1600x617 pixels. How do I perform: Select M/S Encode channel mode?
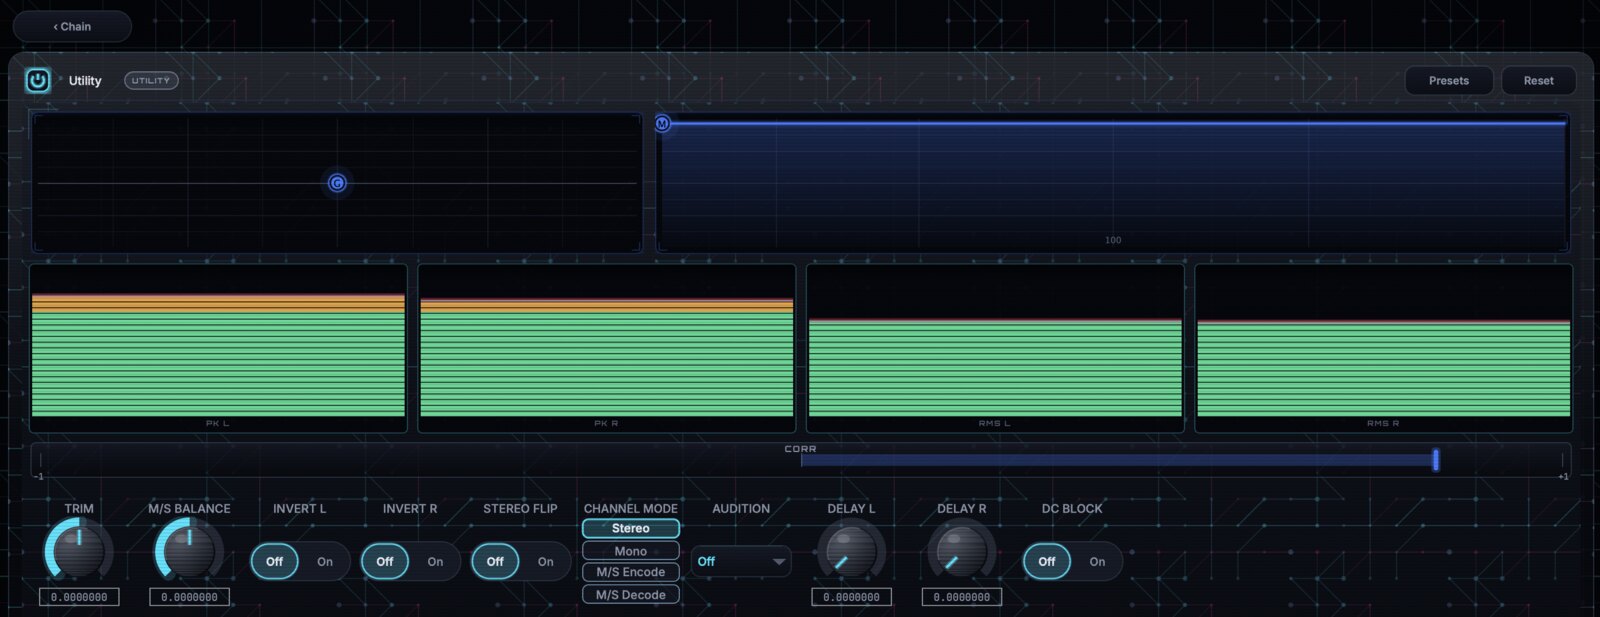631,572
